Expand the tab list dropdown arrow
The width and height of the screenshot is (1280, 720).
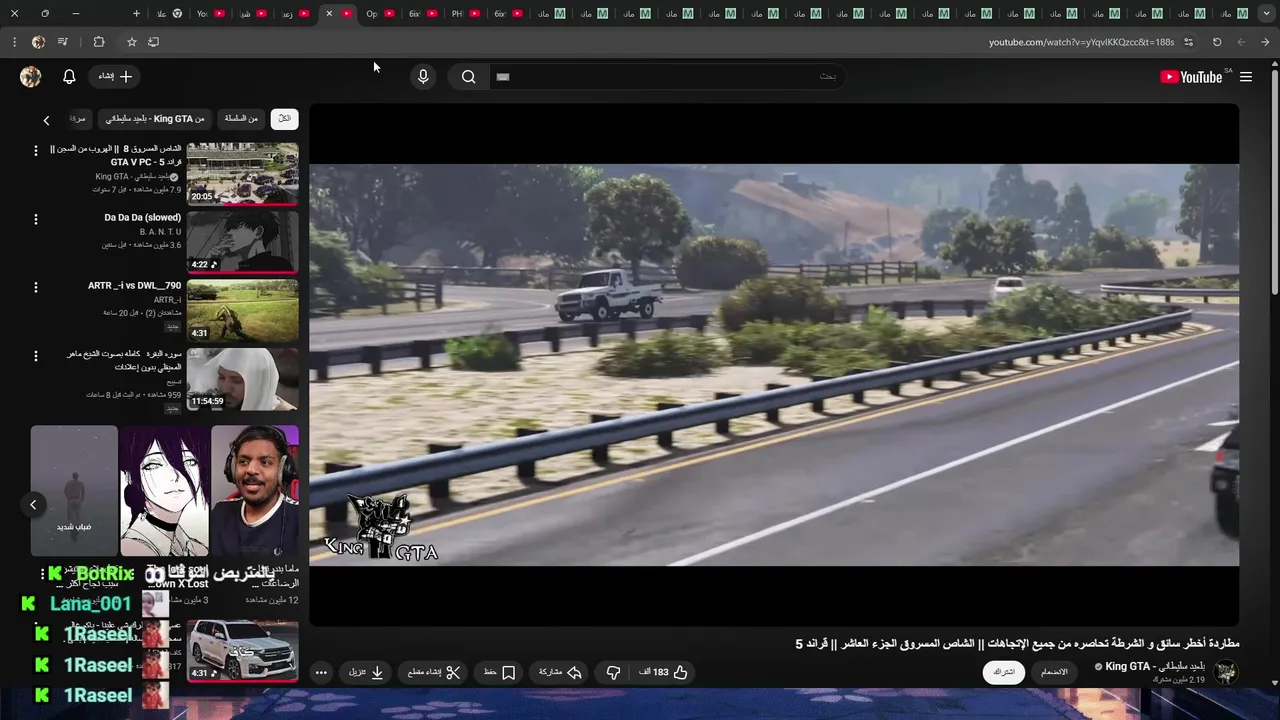tap(1266, 13)
